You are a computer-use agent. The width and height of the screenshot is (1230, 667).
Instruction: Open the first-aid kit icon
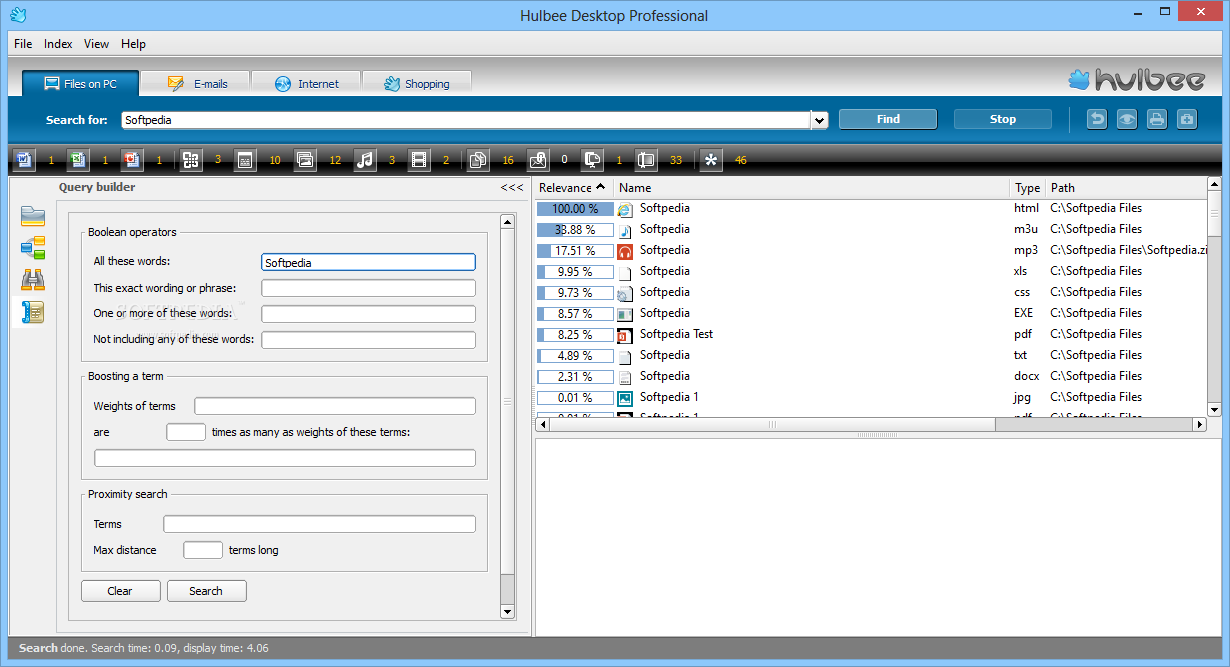[x=1187, y=119]
